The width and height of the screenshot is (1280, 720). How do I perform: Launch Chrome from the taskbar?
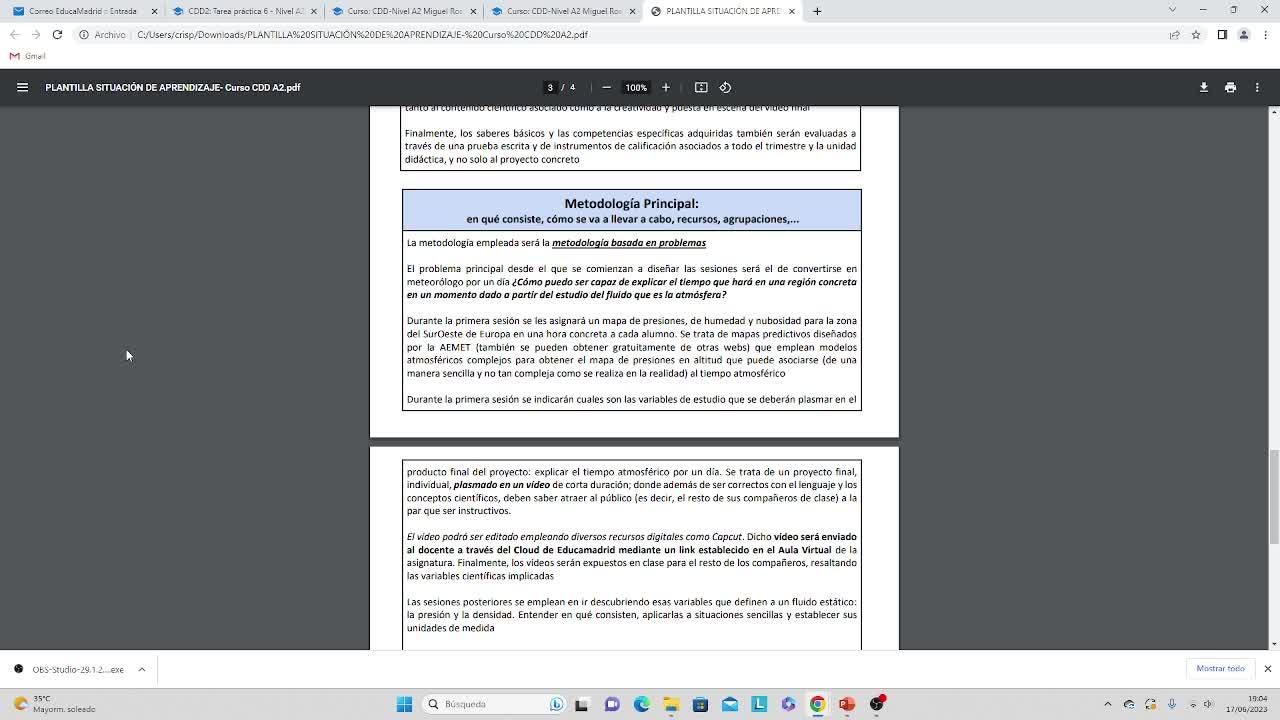[x=817, y=704]
